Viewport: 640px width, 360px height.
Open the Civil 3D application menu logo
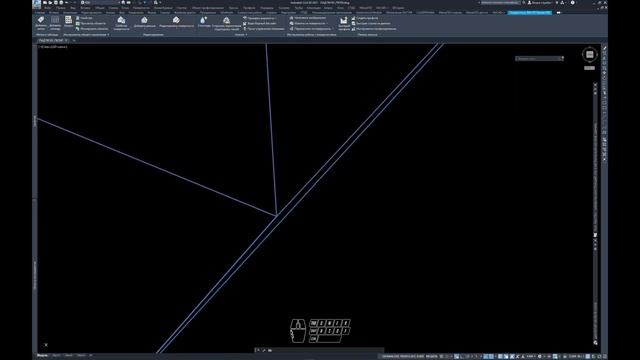coord(37,4)
